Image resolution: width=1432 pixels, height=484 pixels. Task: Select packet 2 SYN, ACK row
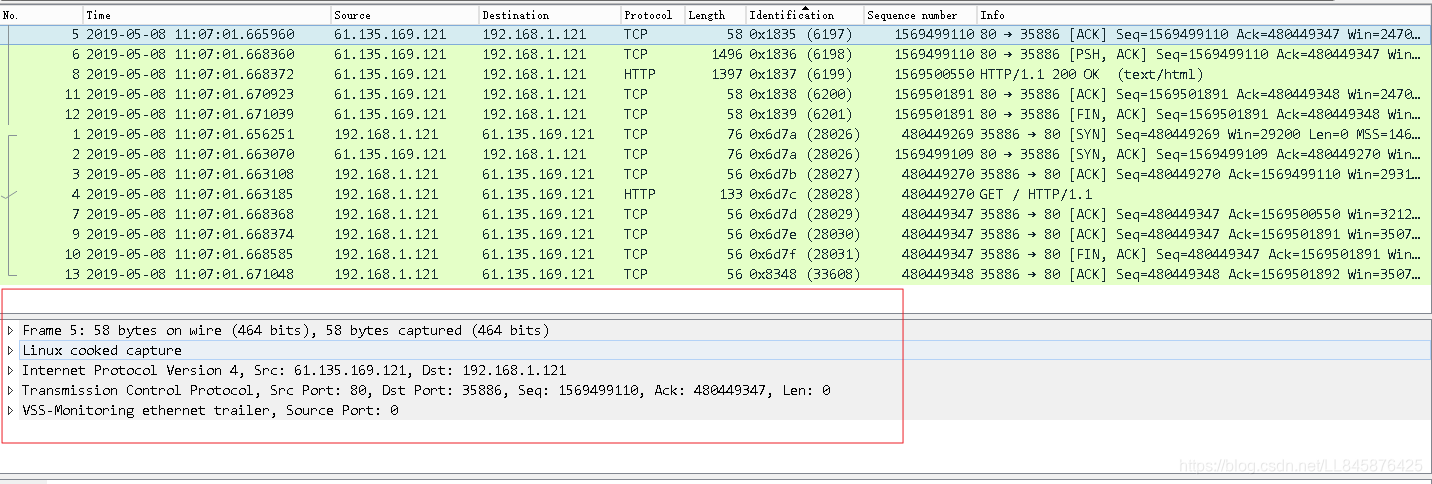[716, 154]
